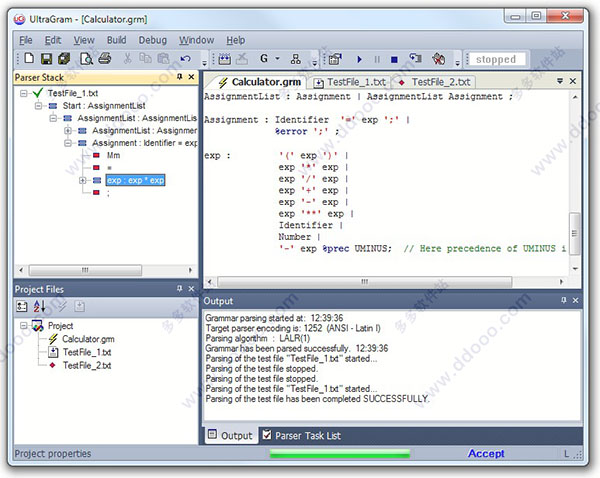
Task: Click the Save All toolbar icon
Action: coord(64,59)
